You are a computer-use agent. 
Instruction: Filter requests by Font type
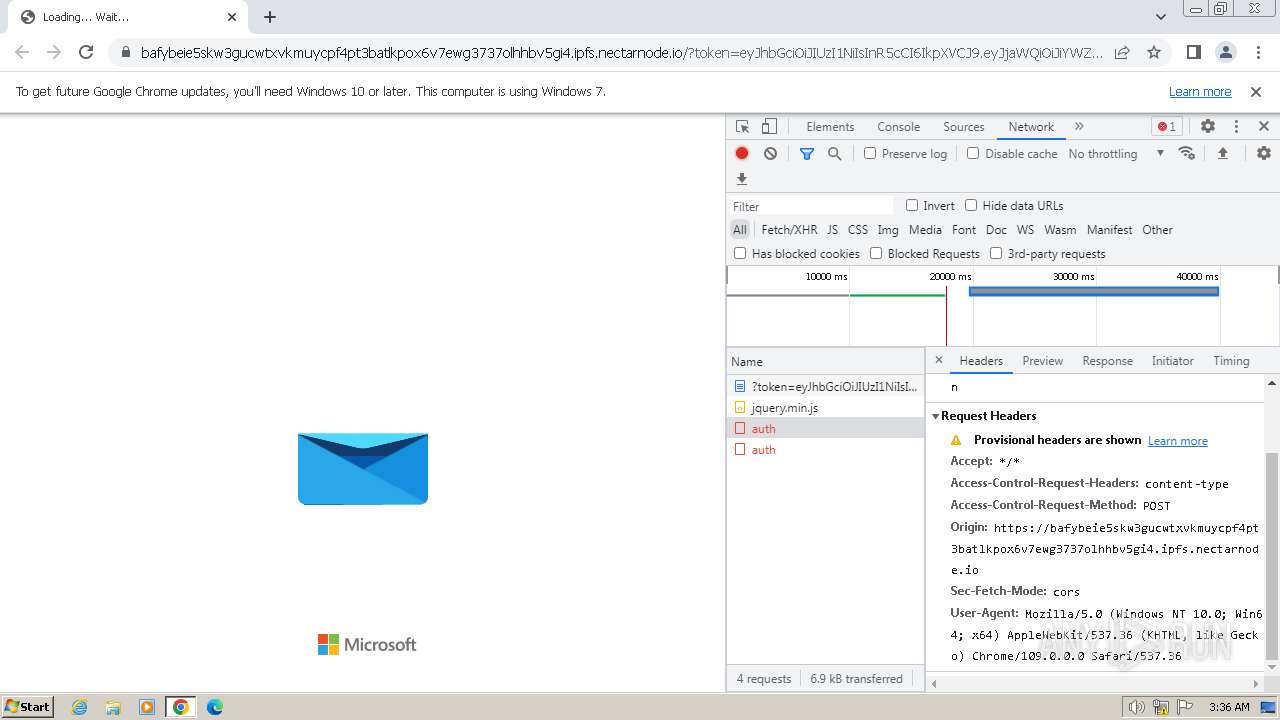(964, 230)
